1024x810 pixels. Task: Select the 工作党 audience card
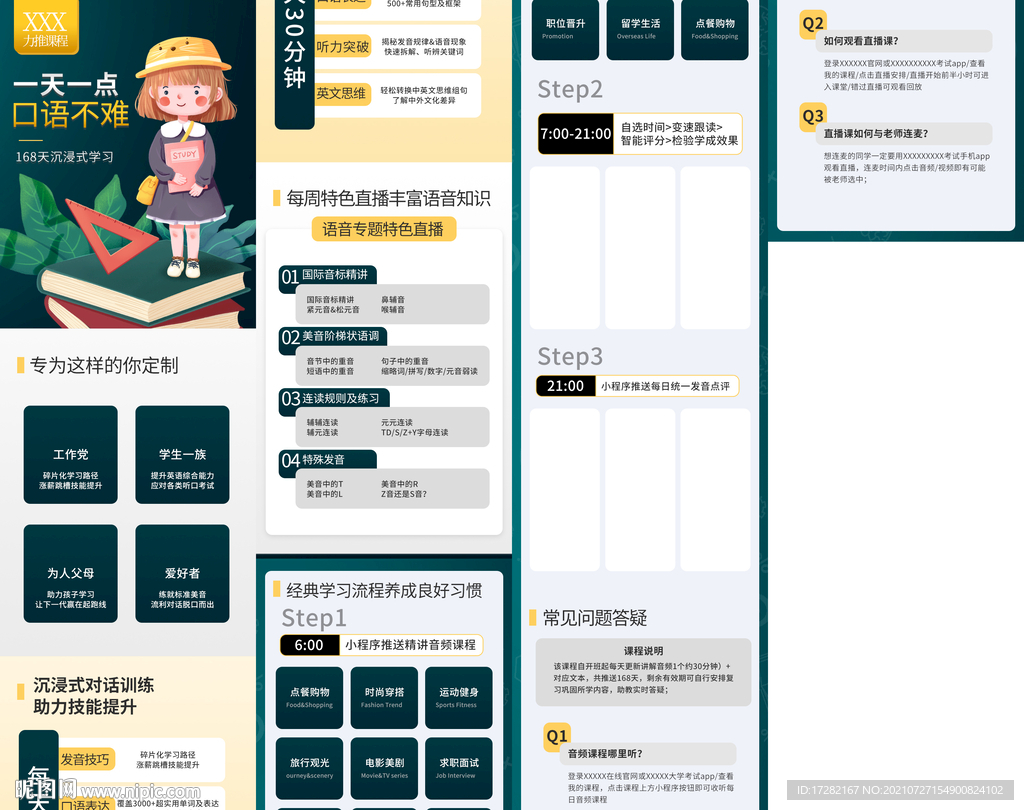coord(71,455)
